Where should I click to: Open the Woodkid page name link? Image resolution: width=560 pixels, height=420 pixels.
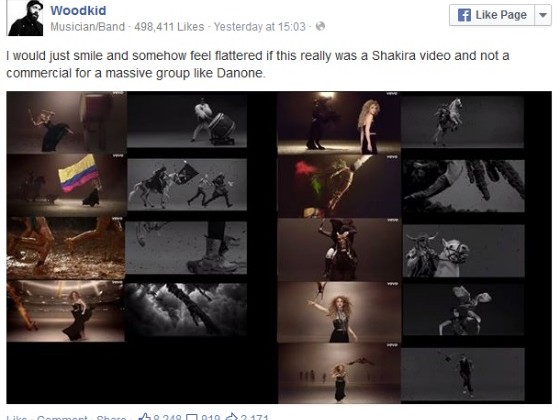coord(78,10)
